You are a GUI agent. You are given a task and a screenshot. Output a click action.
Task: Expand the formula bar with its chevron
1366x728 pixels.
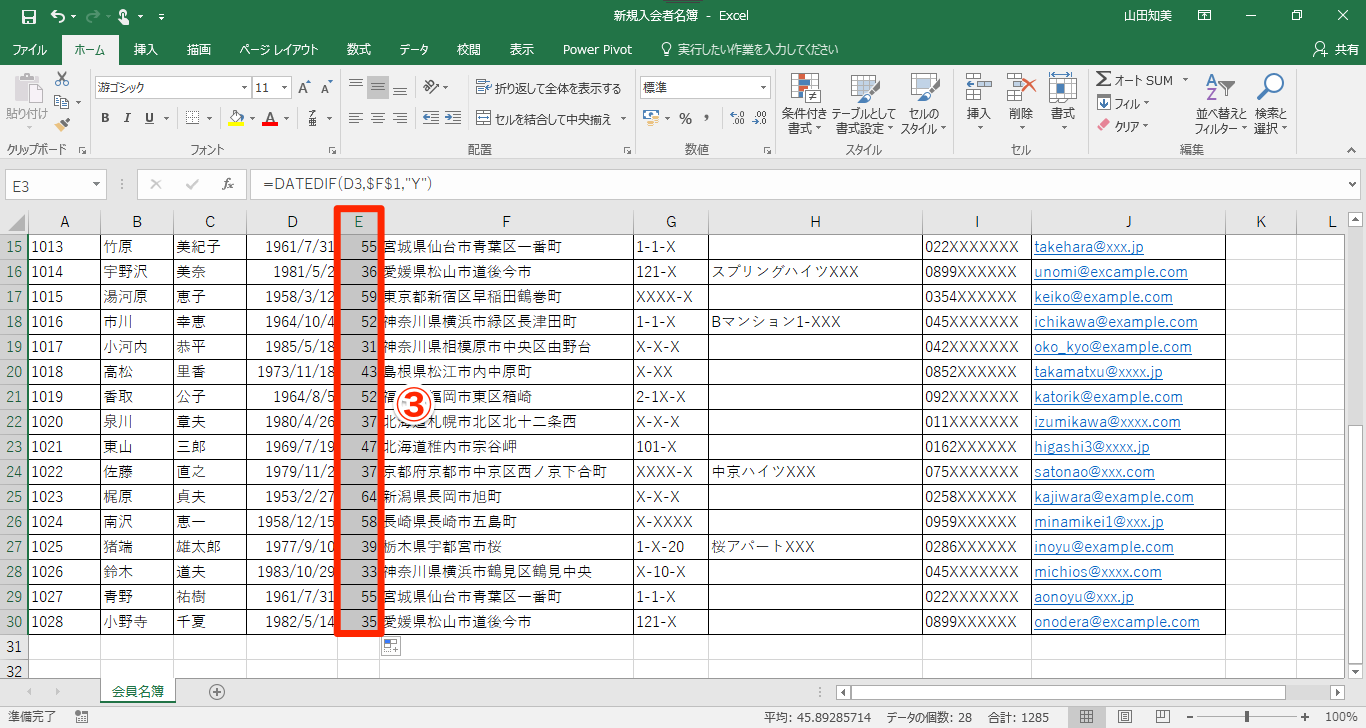(x=1352, y=184)
